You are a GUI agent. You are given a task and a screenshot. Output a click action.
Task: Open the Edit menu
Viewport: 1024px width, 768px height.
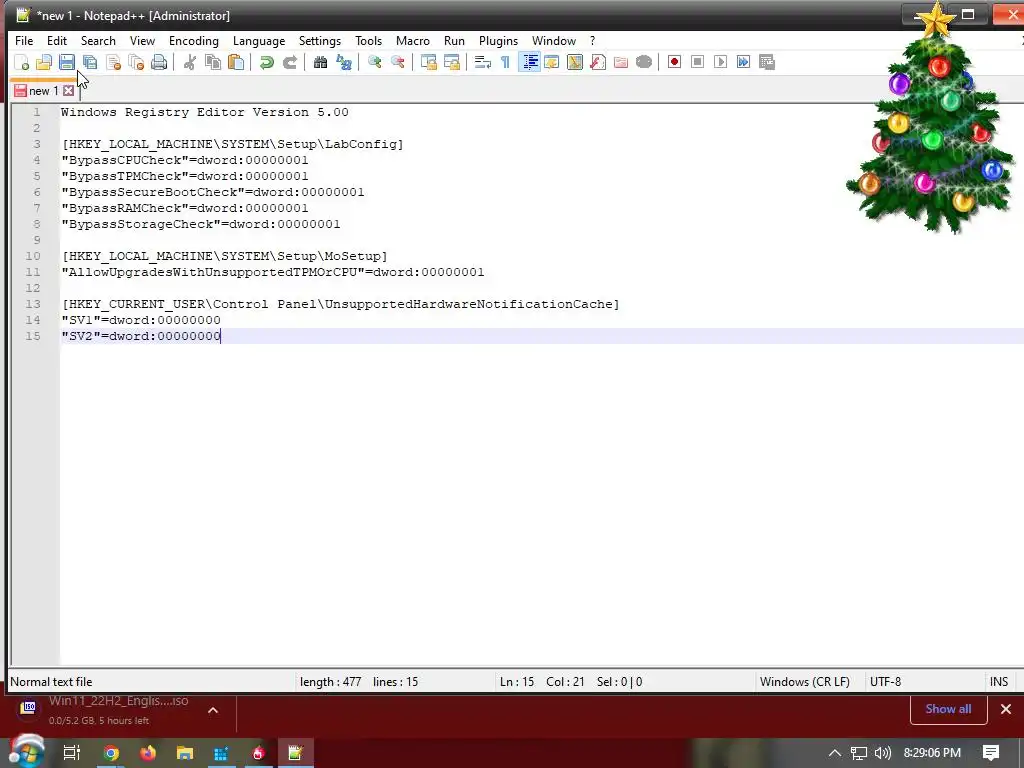point(57,40)
